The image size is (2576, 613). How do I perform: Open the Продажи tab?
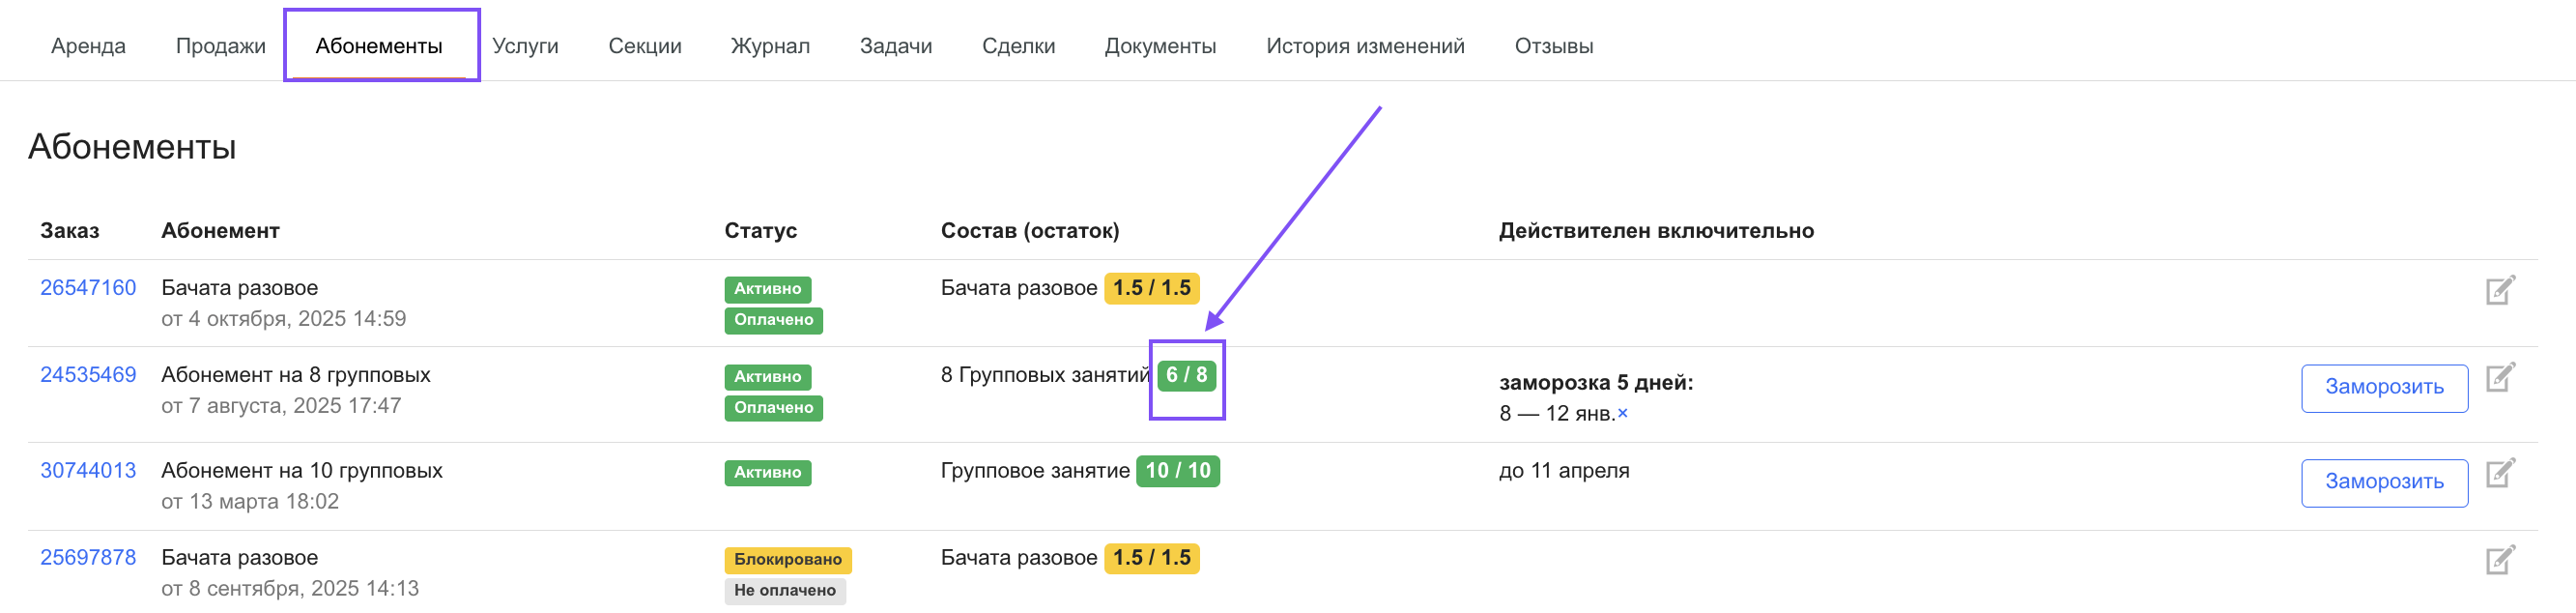(220, 46)
